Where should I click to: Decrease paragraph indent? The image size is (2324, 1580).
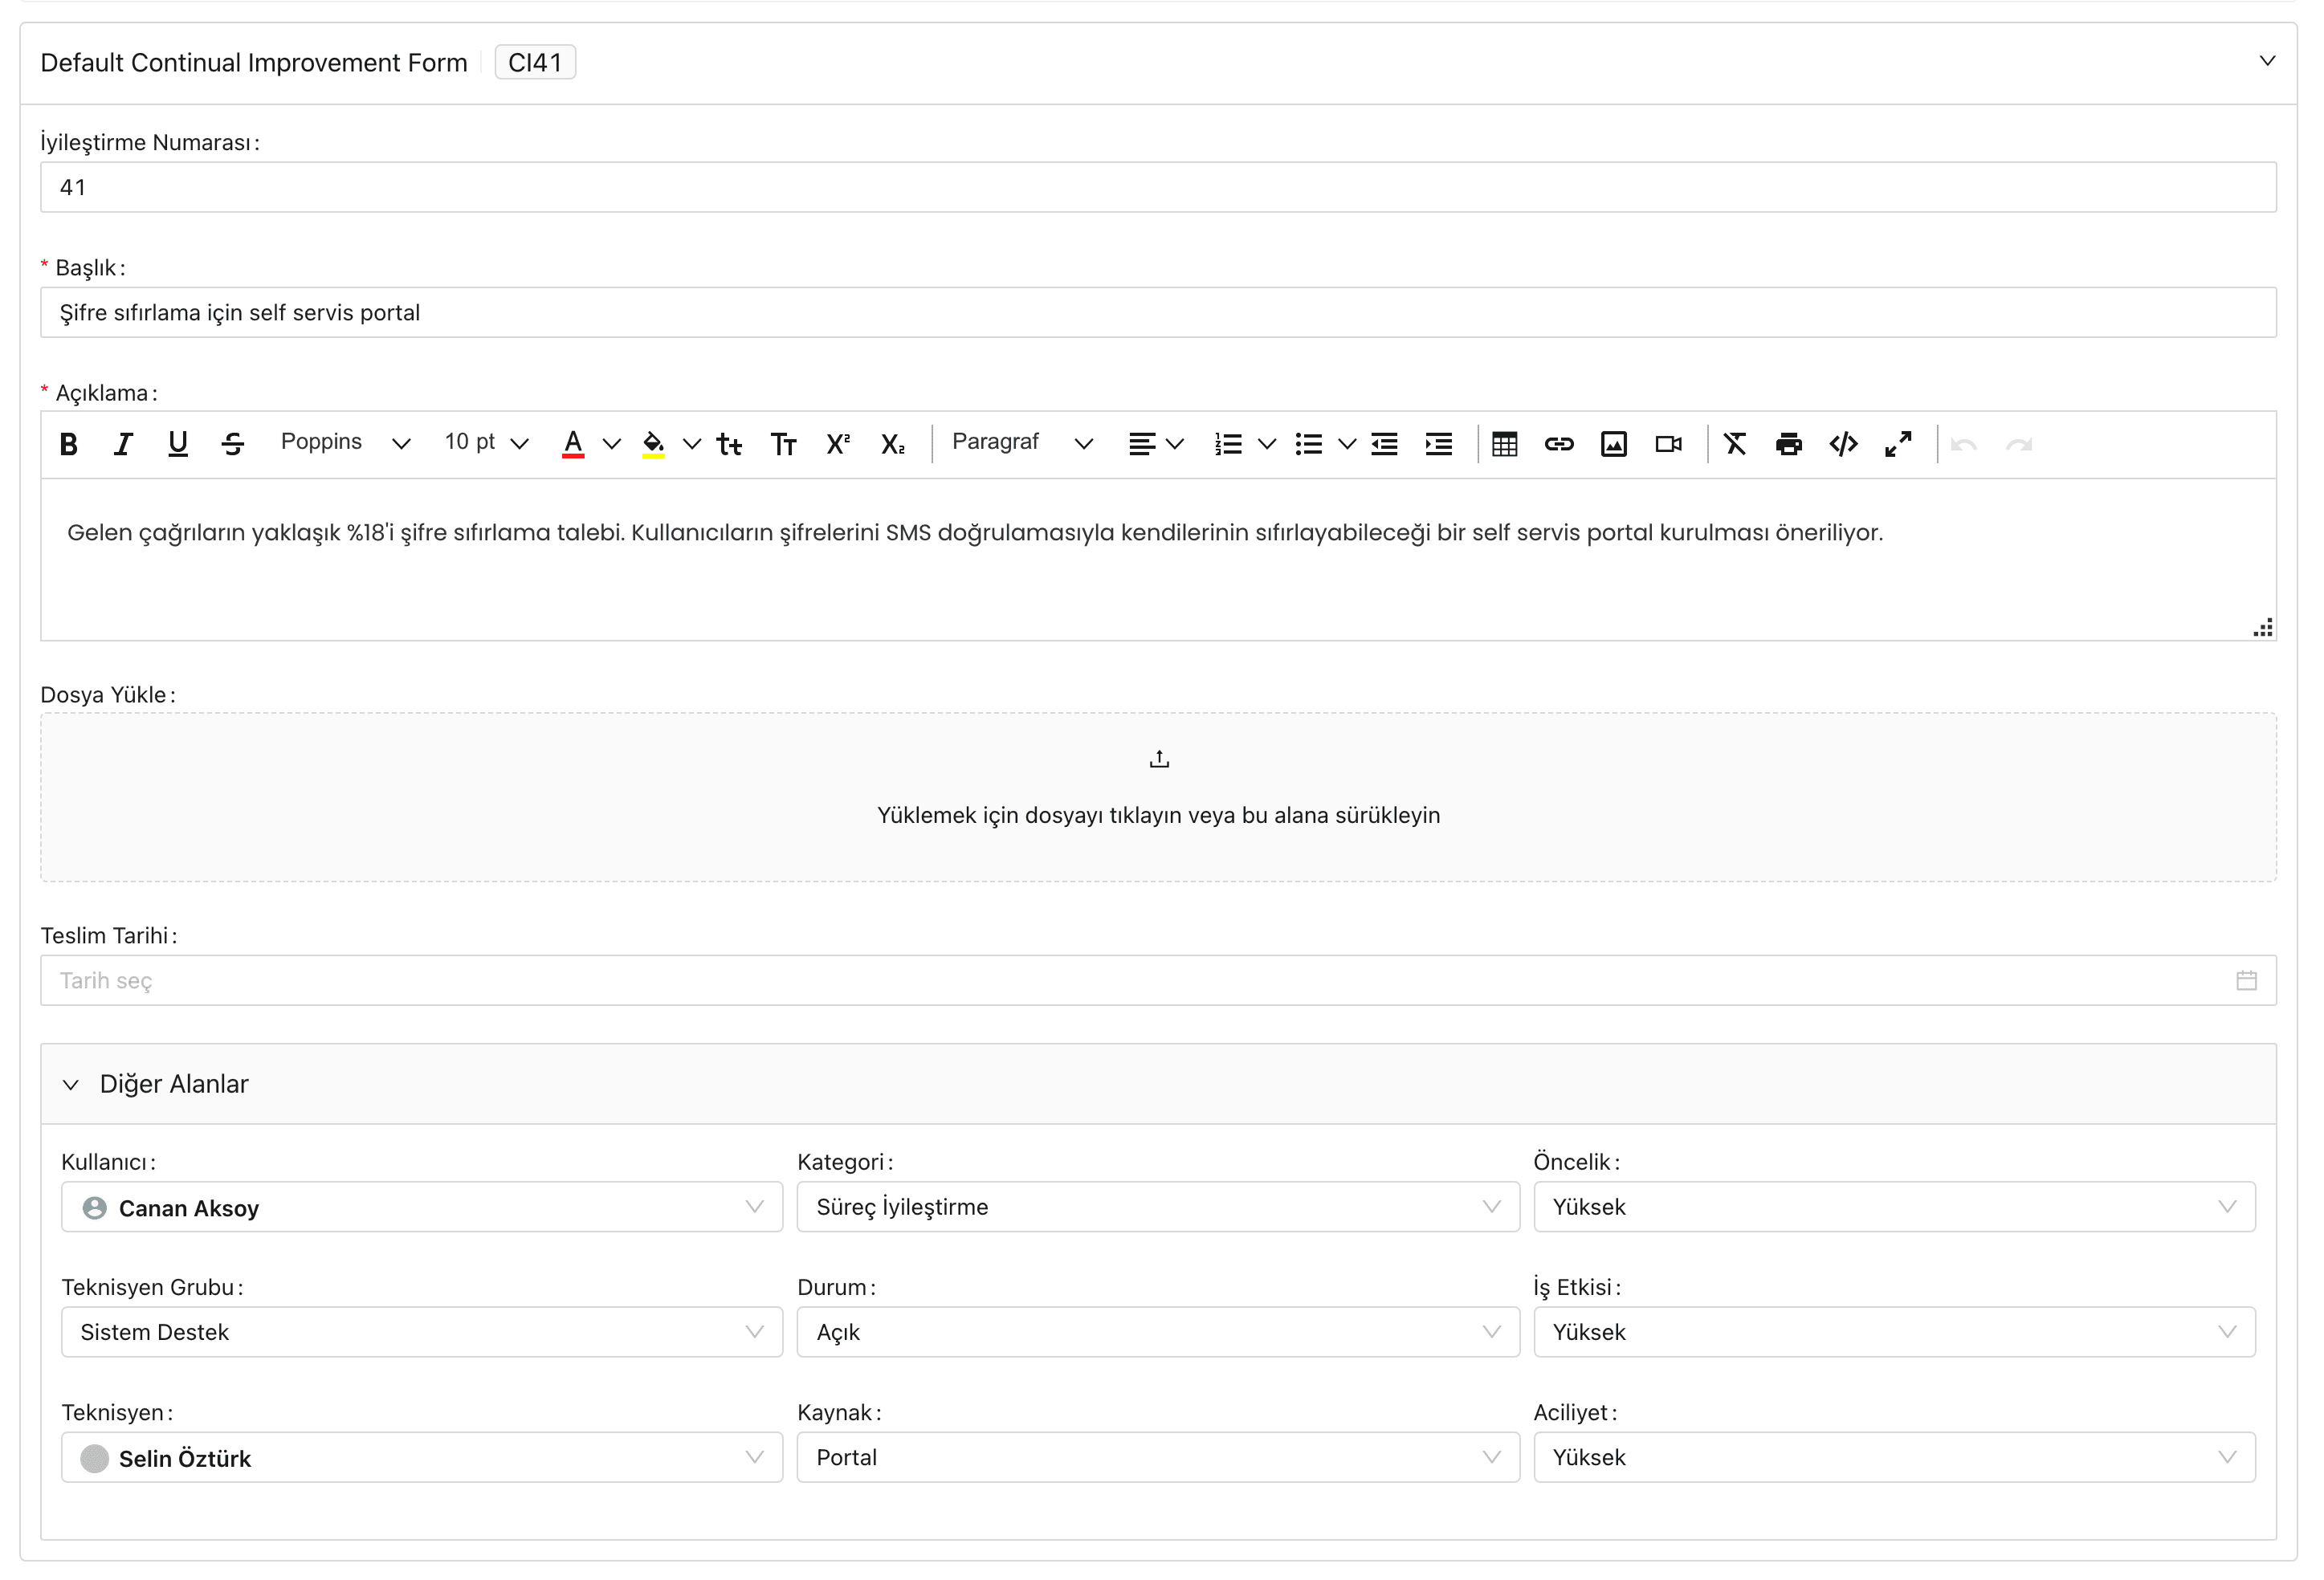coord(1384,444)
